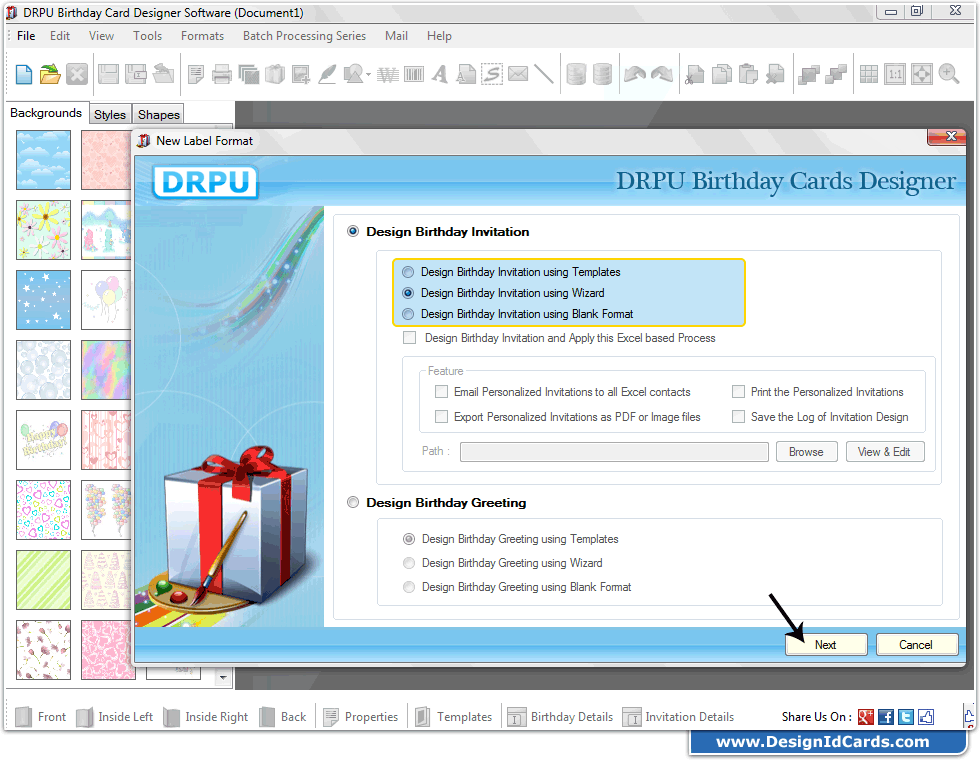Click the redo arrow icon
Image resolution: width=980 pixels, height=760 pixels.
662,74
